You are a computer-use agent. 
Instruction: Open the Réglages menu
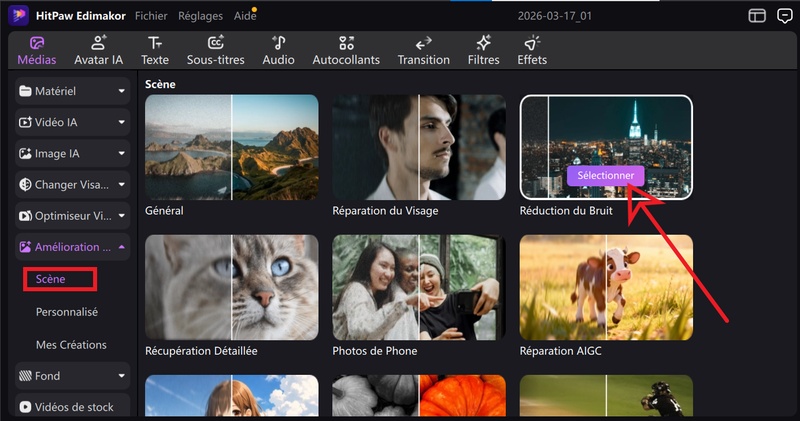click(201, 16)
